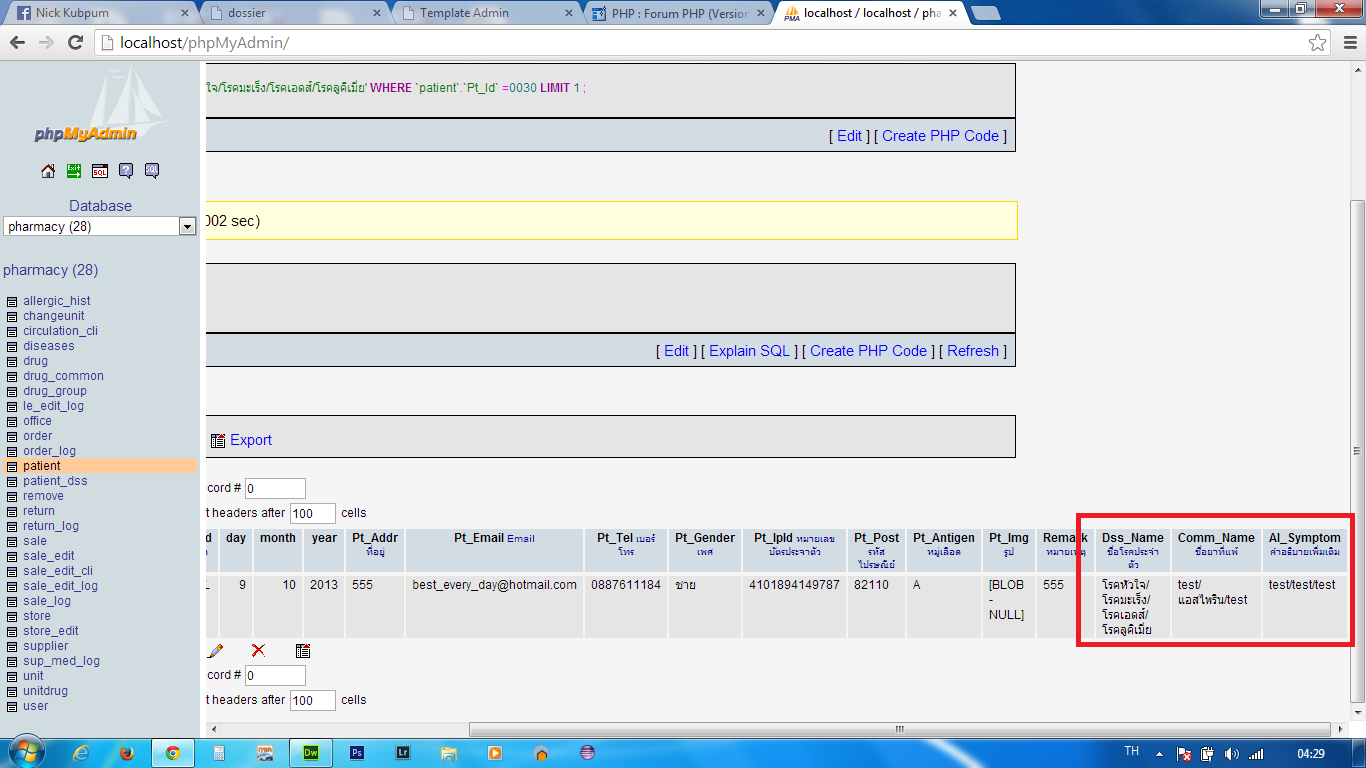Open a new browser tab
This screenshot has width=1366, height=768.
[x=986, y=13]
